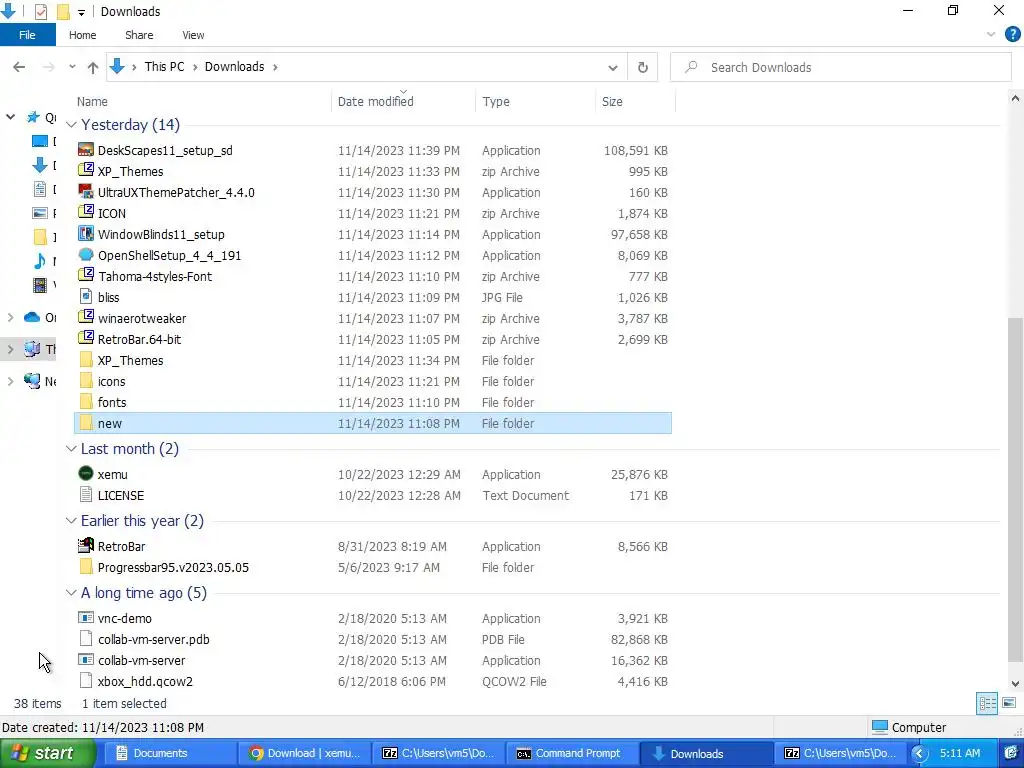Select the LICENSE text document icon
Screen dimensions: 1024x768
86,494
